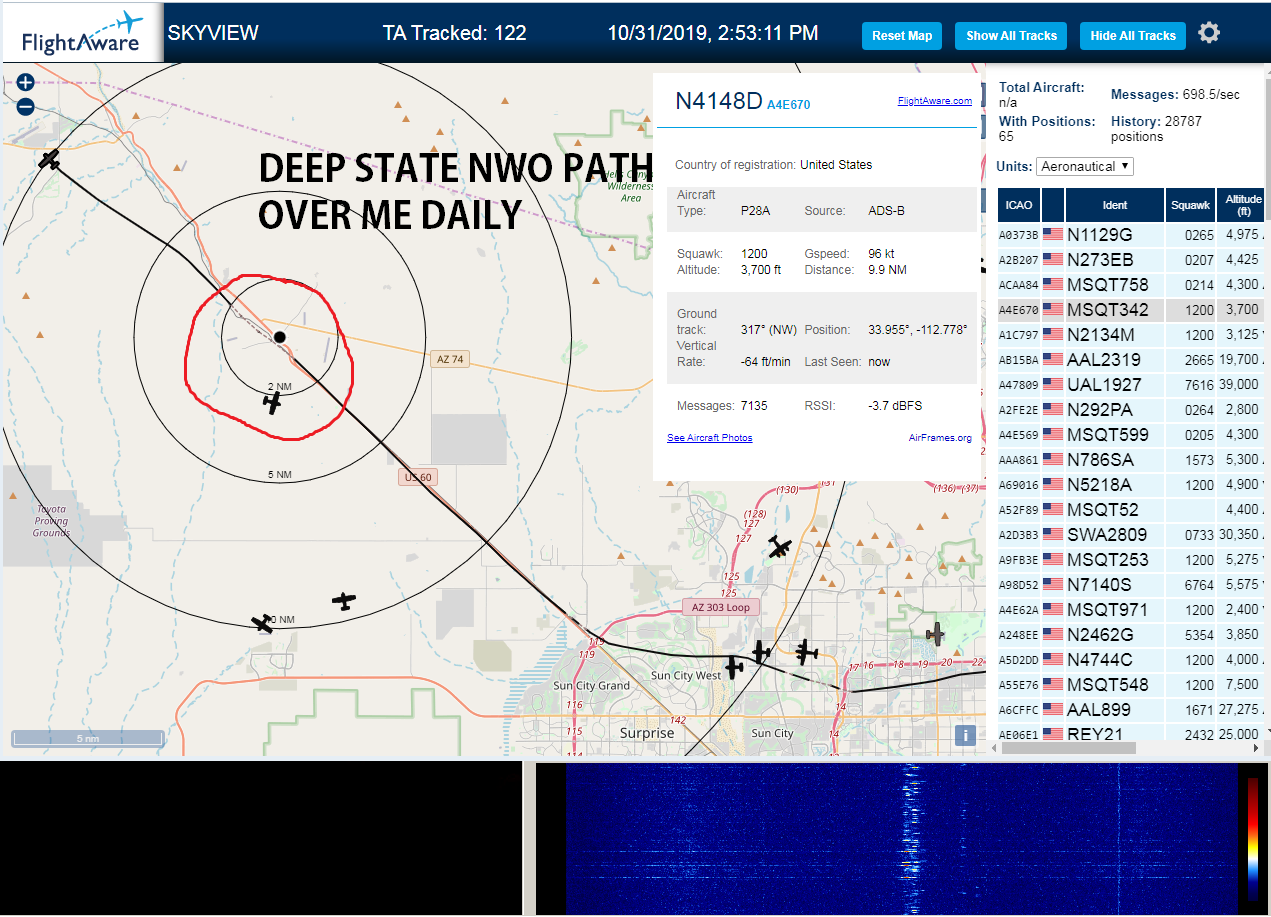Select the SWA2809 row
Viewport: 1271px width, 917px height.
(x=1131, y=534)
